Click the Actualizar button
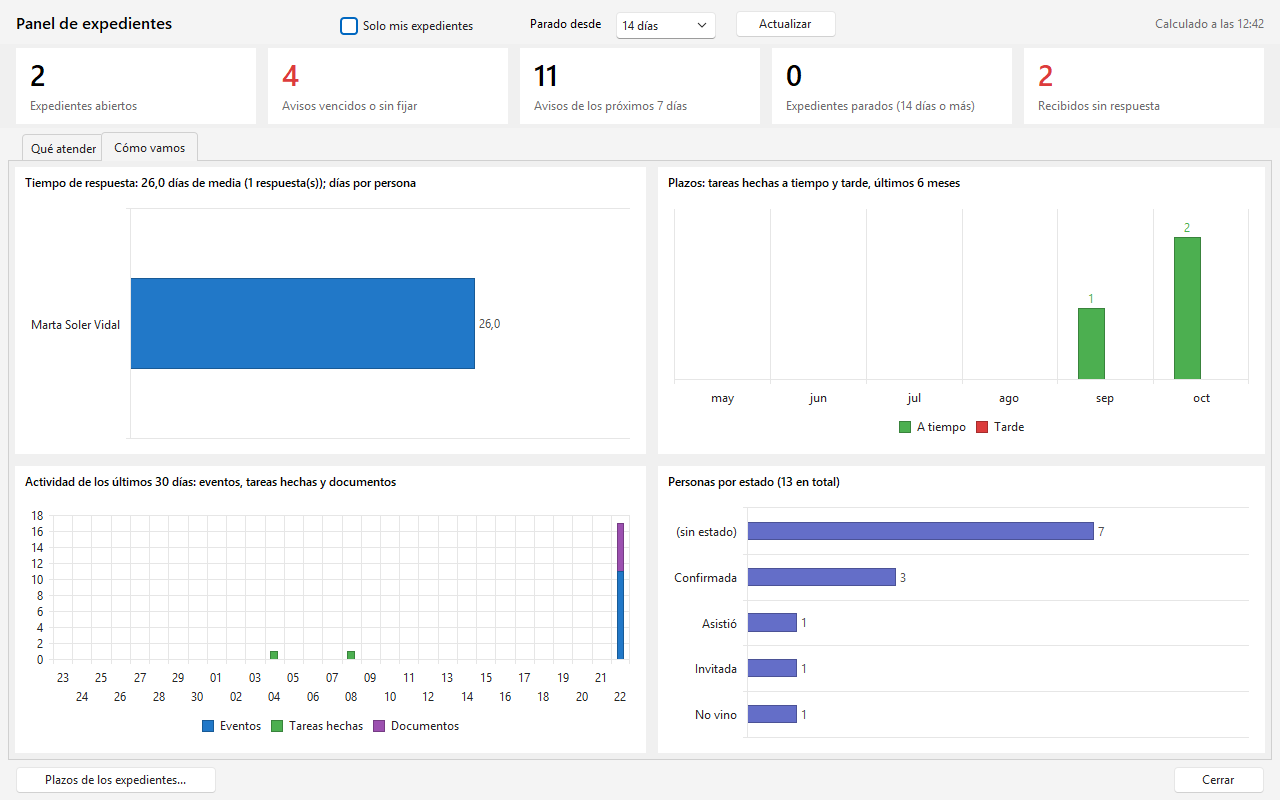 click(785, 24)
